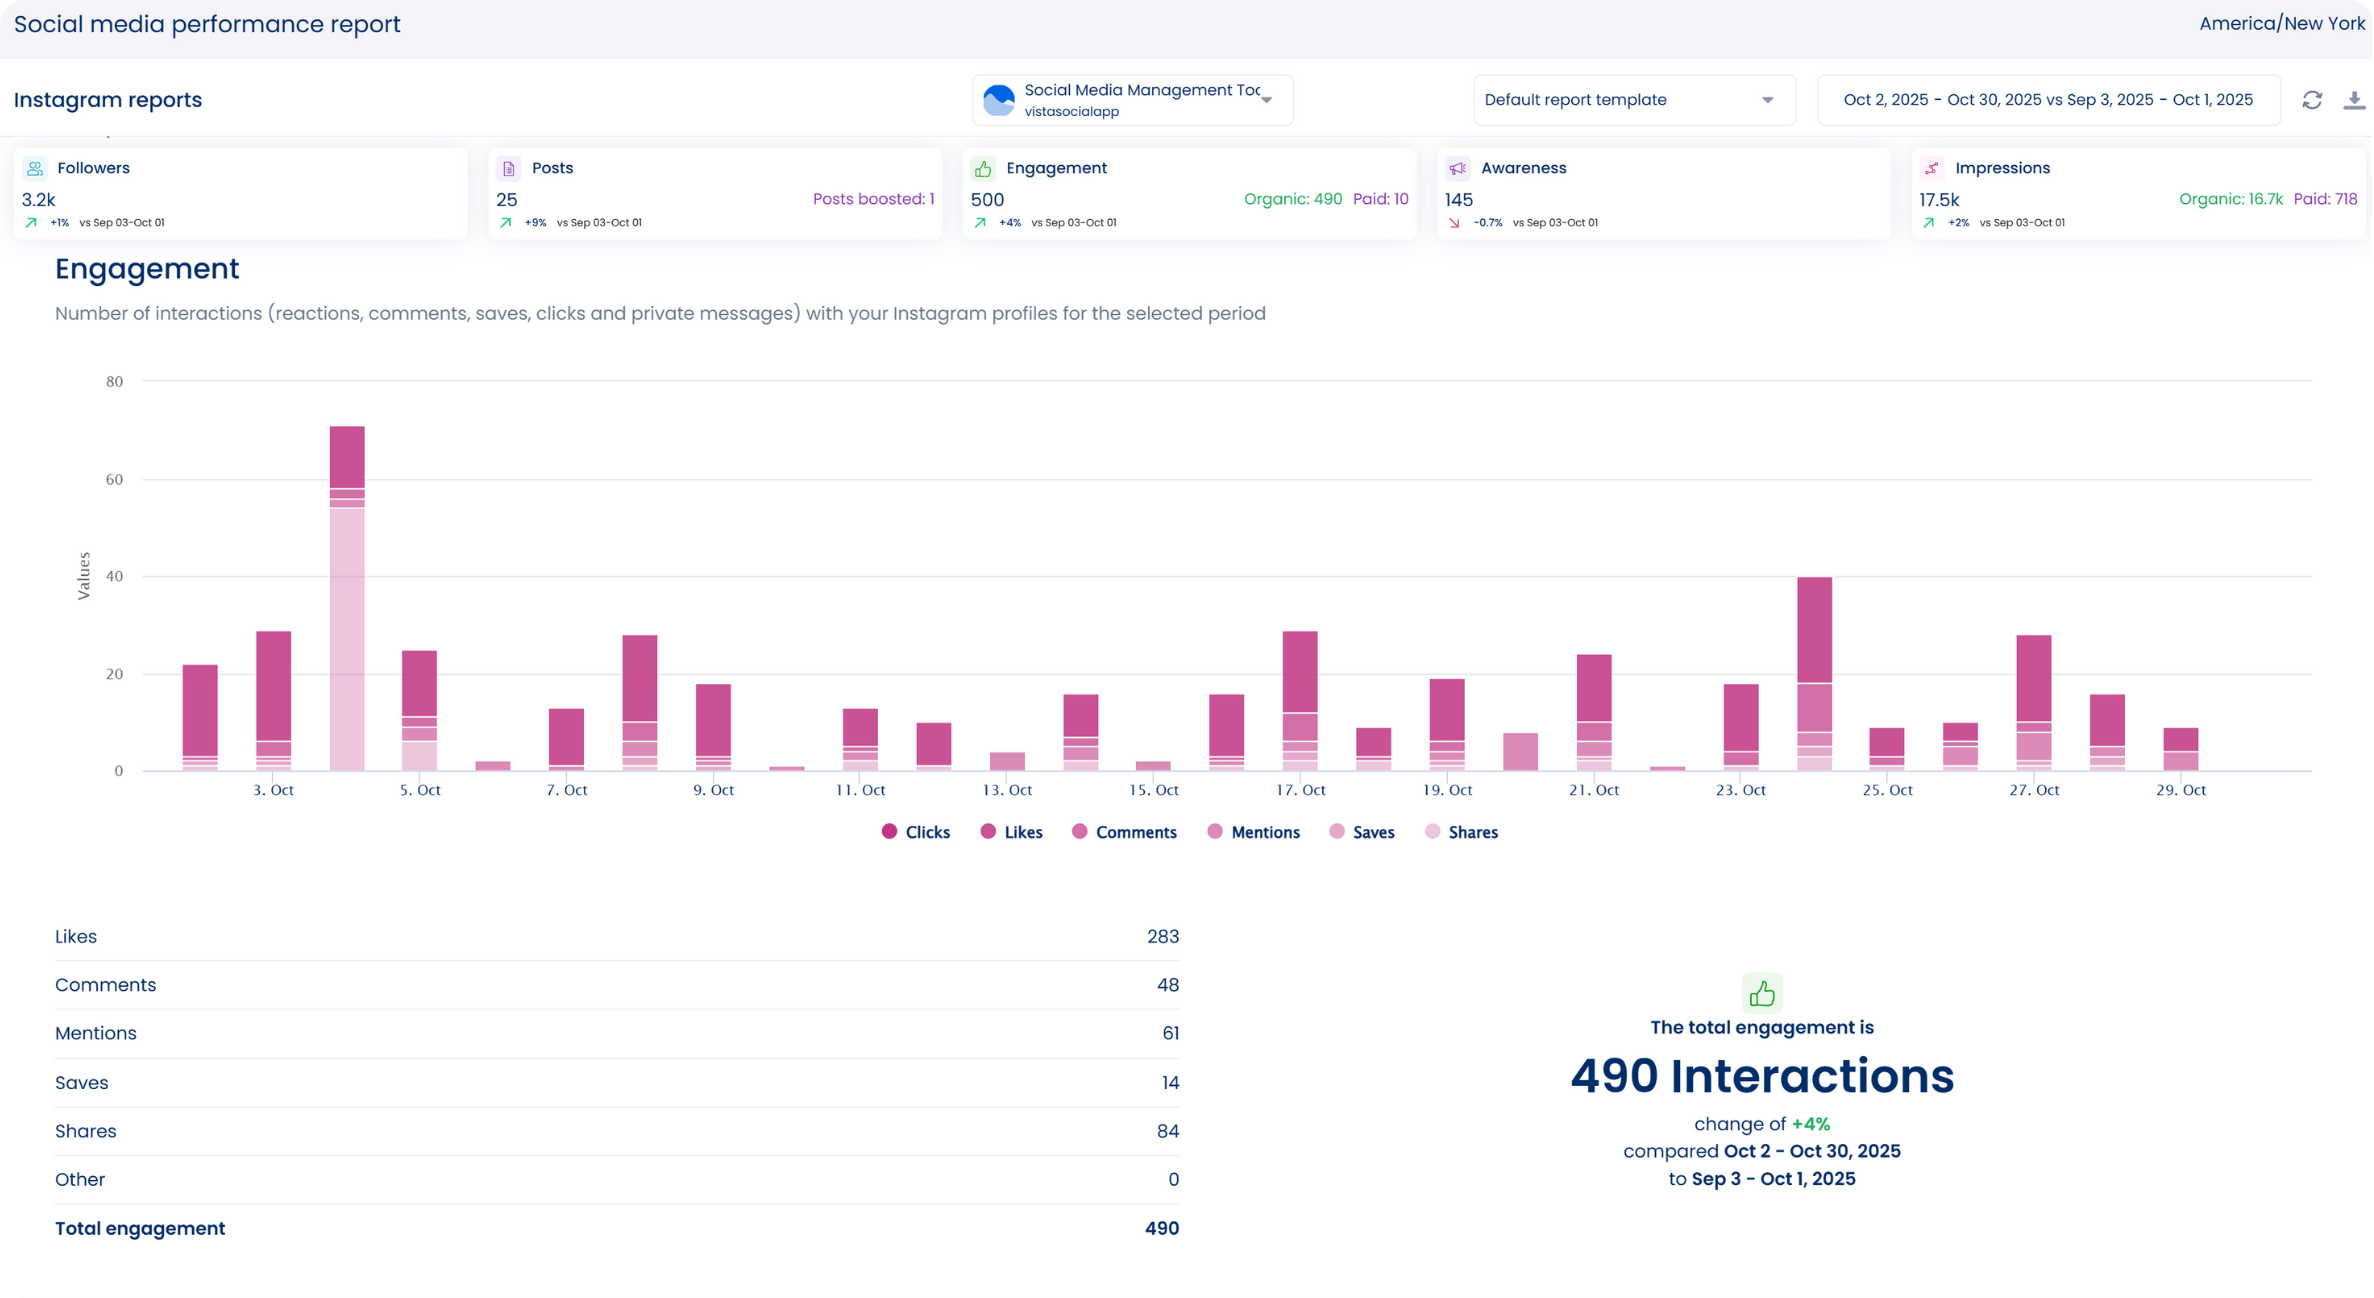The width and height of the screenshot is (2374, 1298).
Task: Hide the Shares series via legend
Action: tap(1461, 832)
